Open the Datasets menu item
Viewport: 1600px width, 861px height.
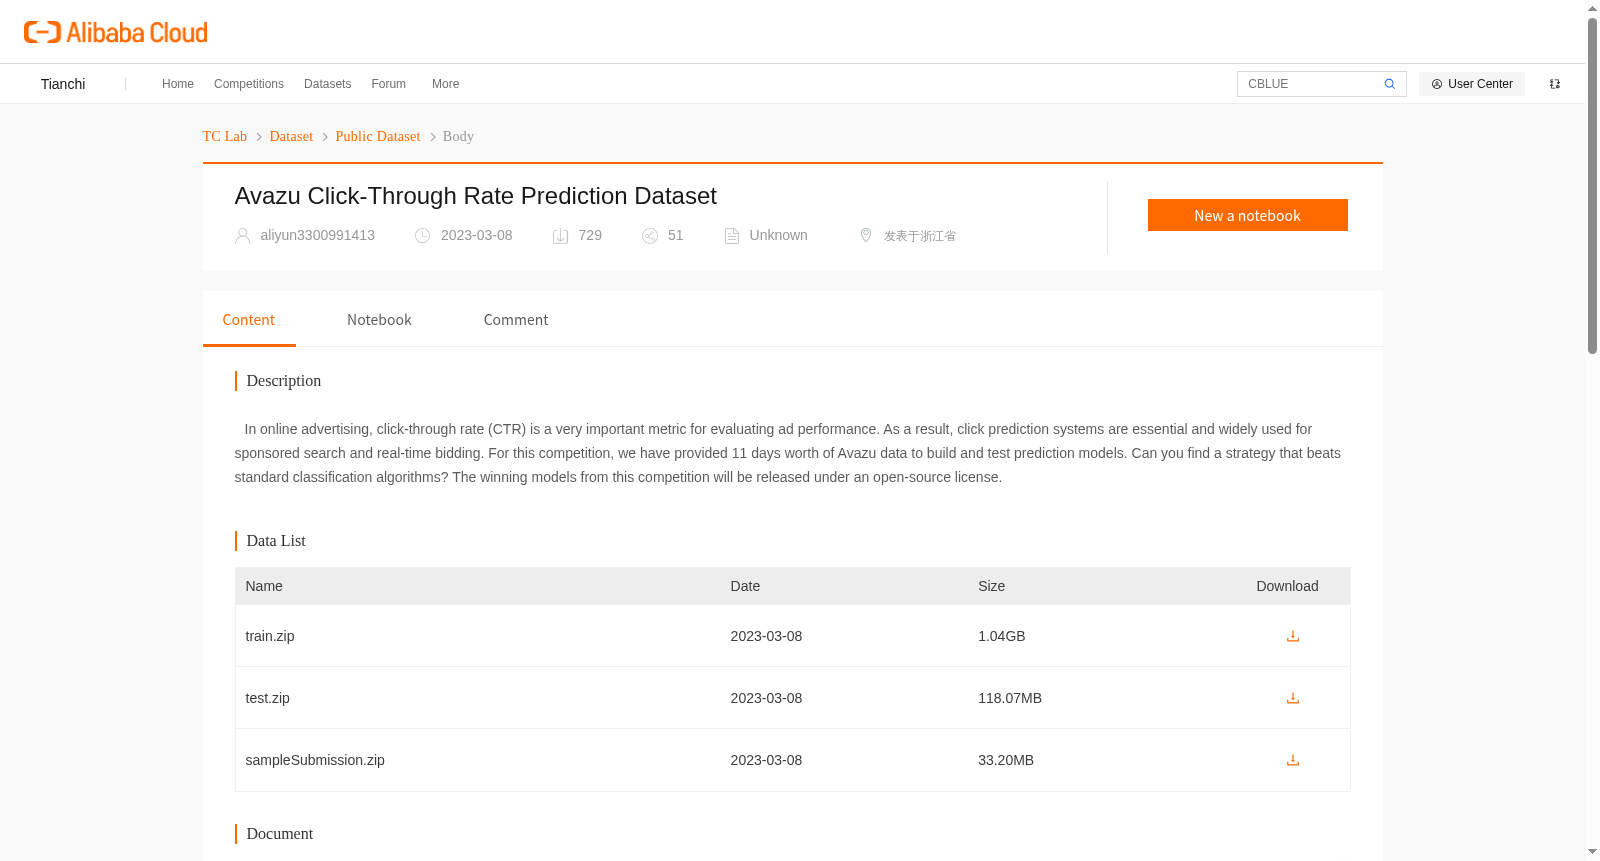[328, 84]
